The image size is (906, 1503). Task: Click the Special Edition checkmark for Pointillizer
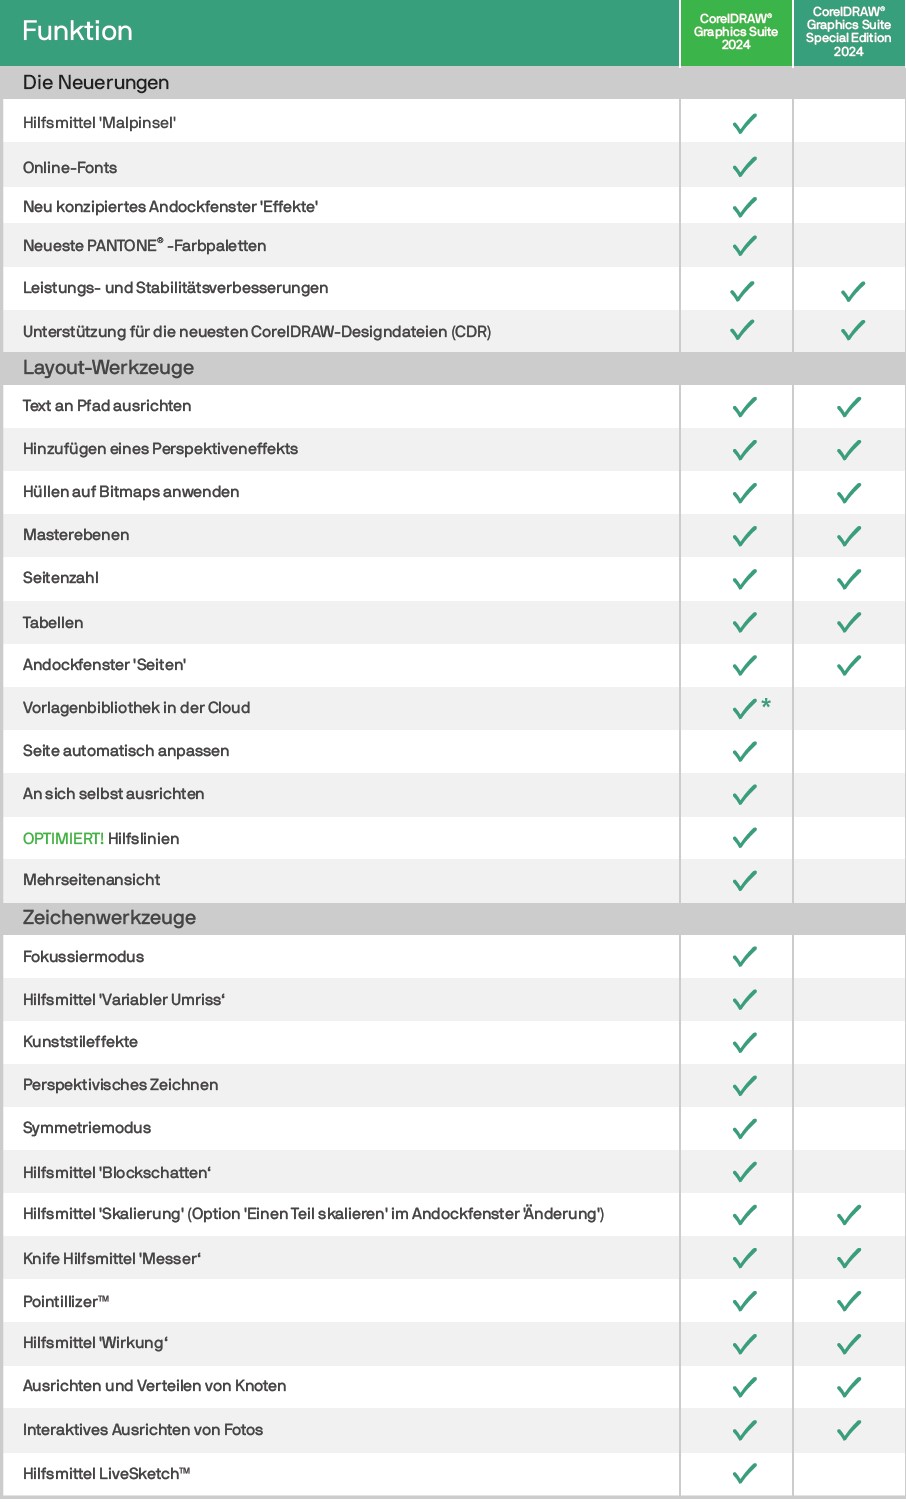(849, 1301)
